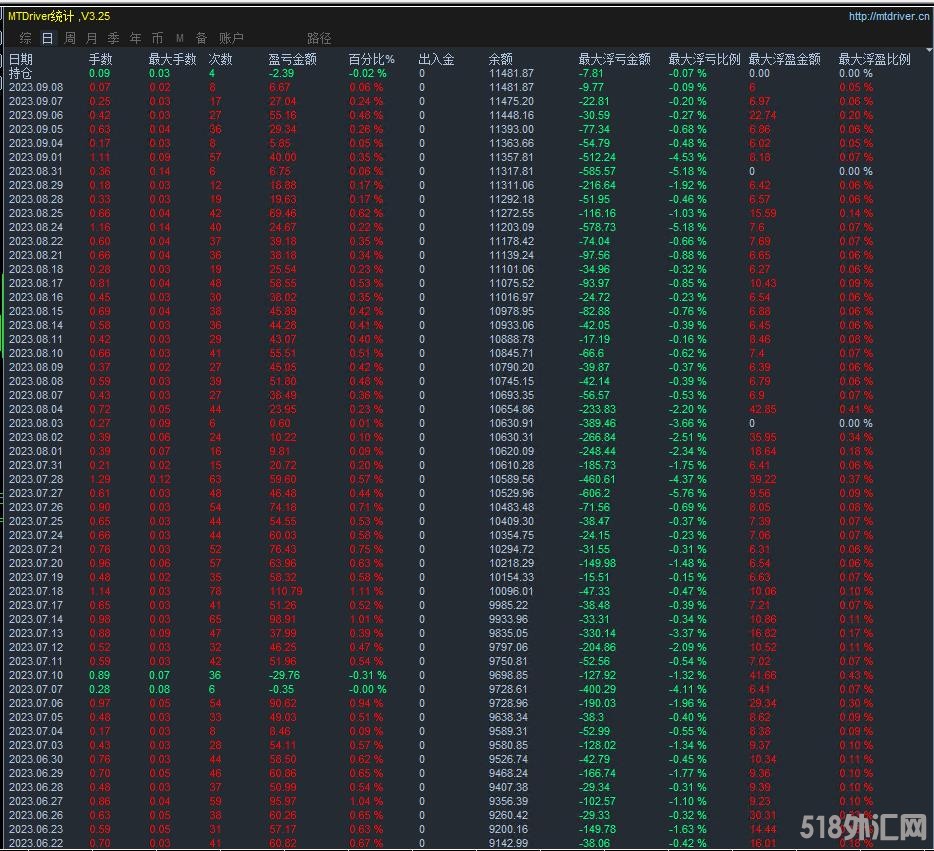Select the 2023.08.03 date row

point(36,423)
